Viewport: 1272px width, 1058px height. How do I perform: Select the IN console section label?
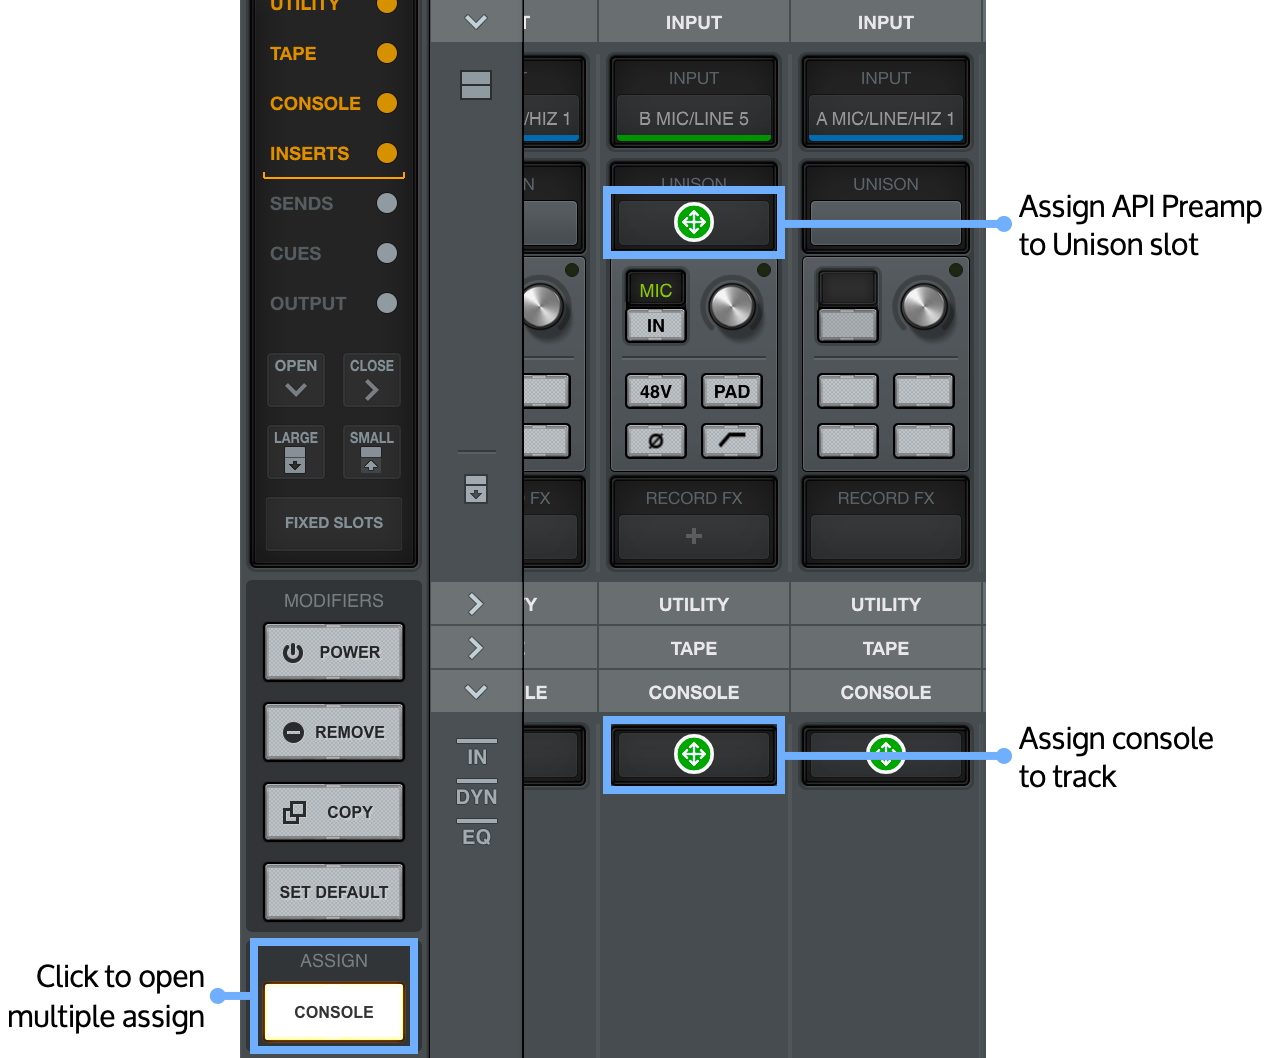(x=477, y=757)
